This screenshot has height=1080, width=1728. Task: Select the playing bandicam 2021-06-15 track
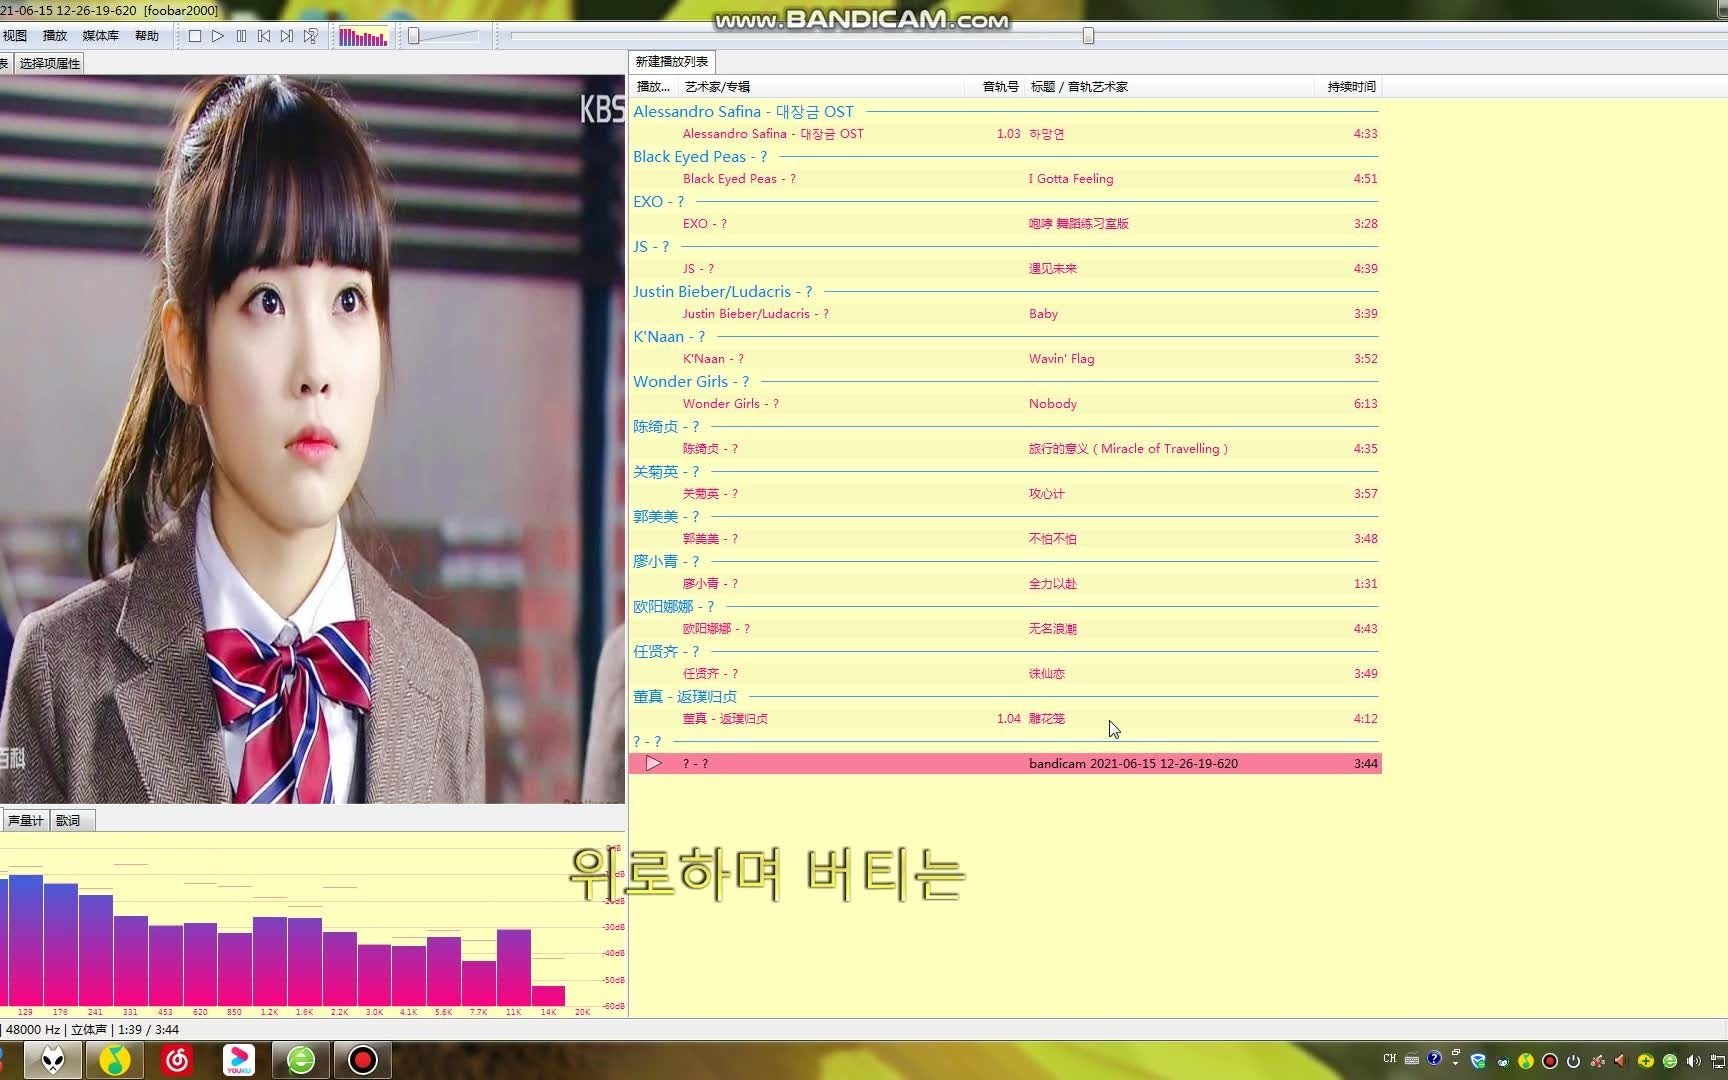pos(1005,764)
